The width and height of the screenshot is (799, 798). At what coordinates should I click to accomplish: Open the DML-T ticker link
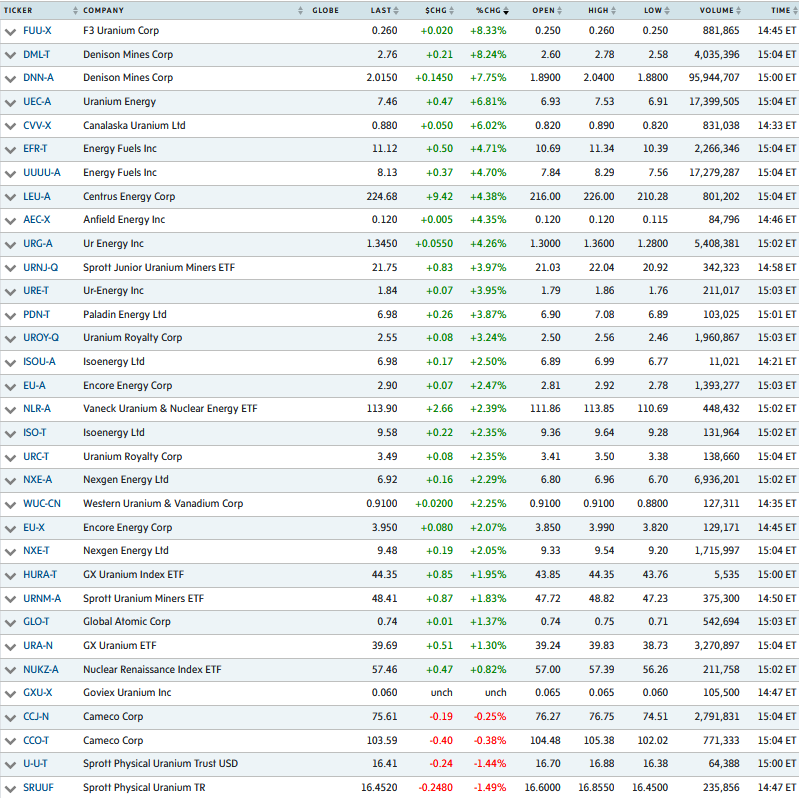37,55
